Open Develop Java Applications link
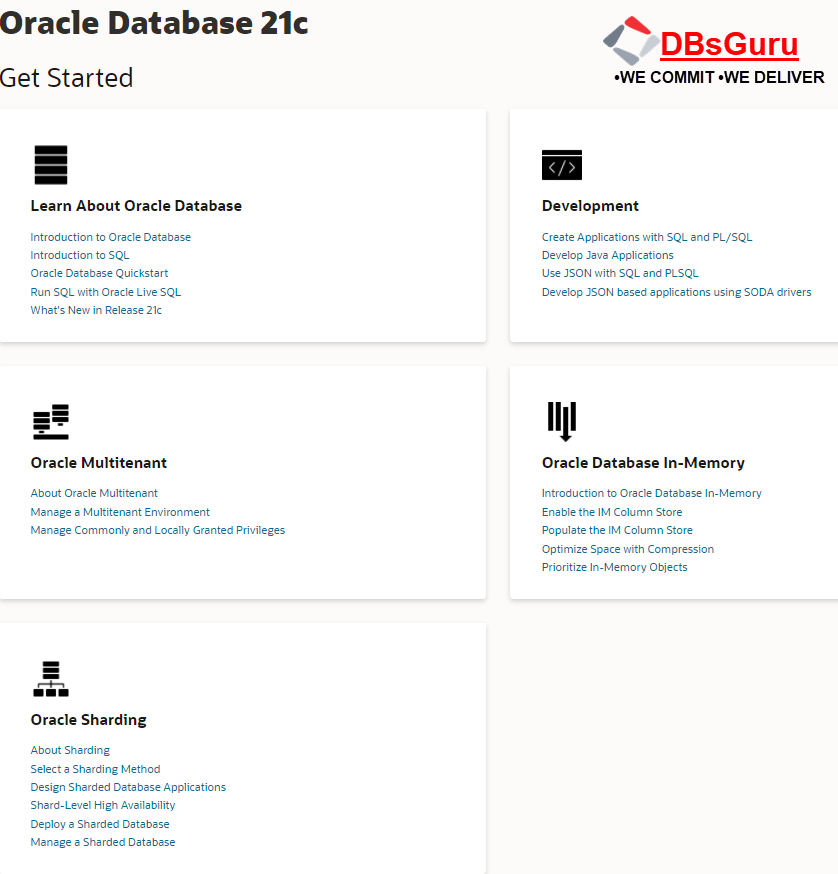 [x=607, y=255]
